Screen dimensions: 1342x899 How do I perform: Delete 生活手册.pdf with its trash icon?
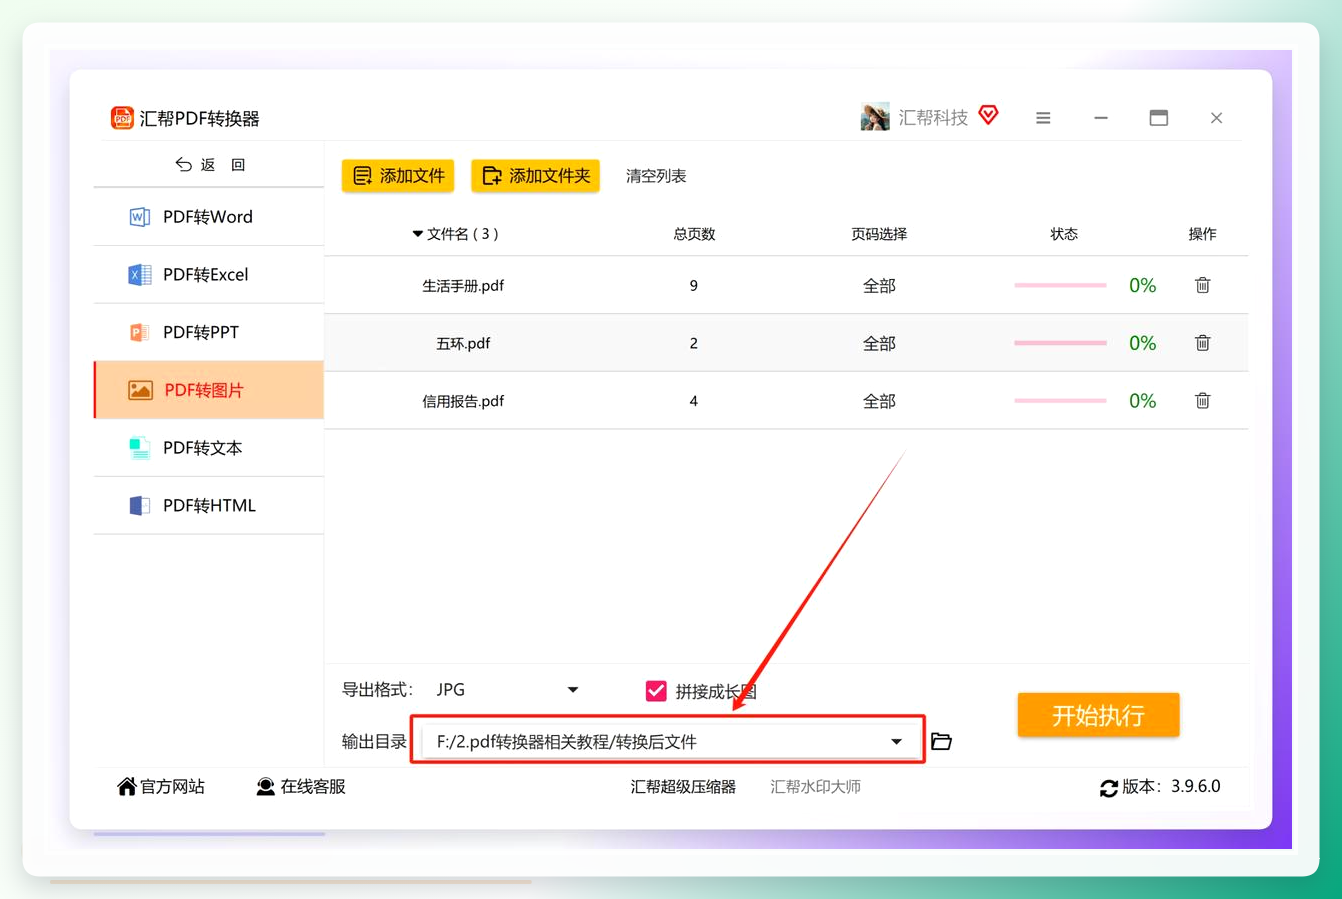click(1202, 285)
